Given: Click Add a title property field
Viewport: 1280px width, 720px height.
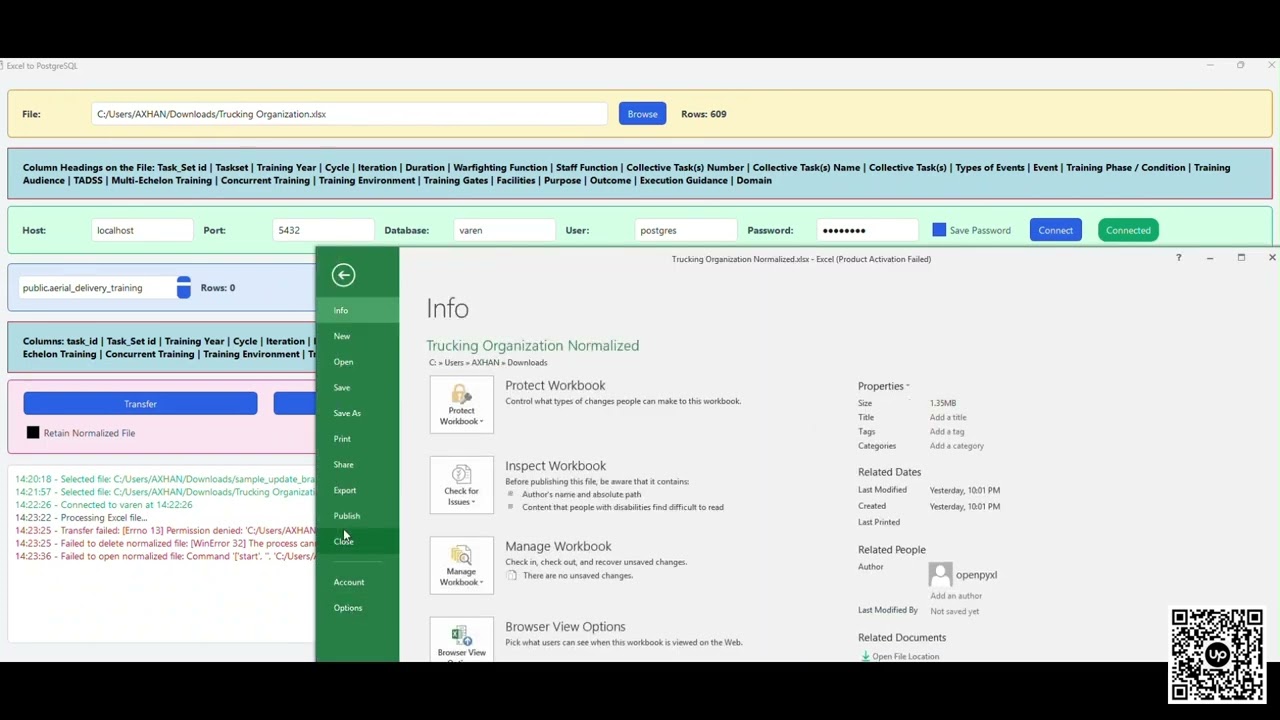Looking at the screenshot, I should (948, 417).
